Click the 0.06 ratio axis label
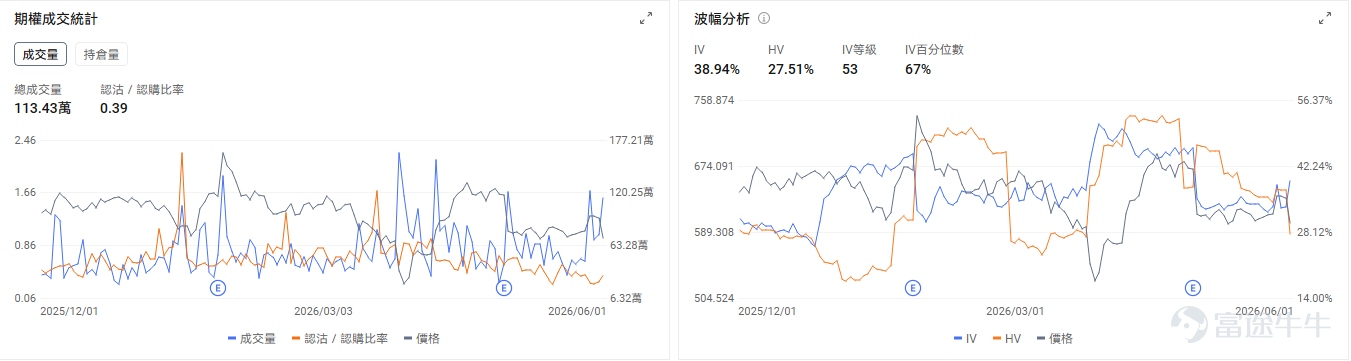This screenshot has width=1351, height=361. 25,298
